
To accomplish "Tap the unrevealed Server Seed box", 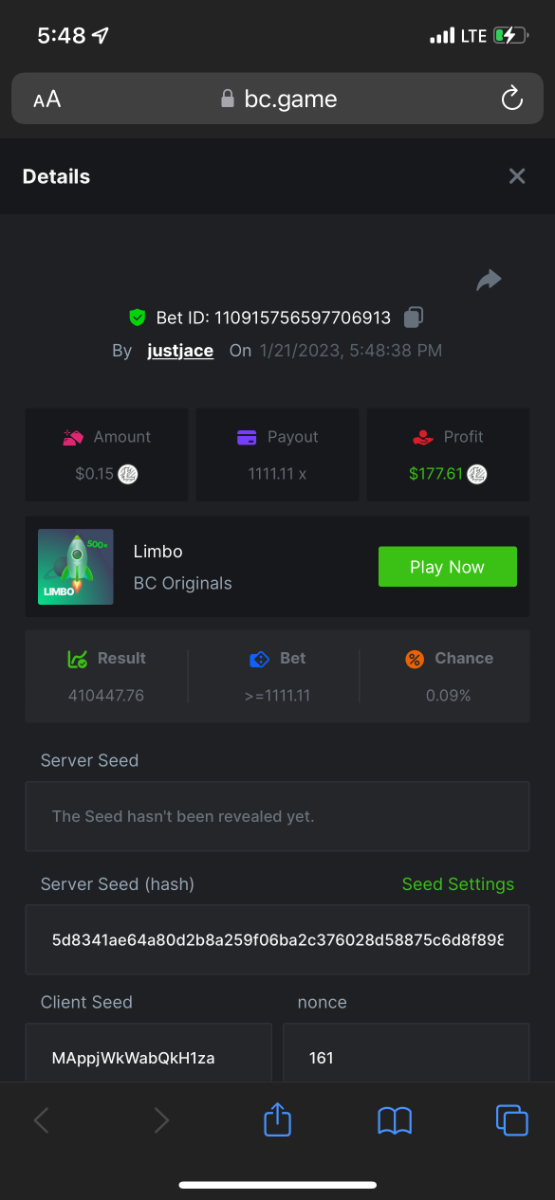I will 277,816.
